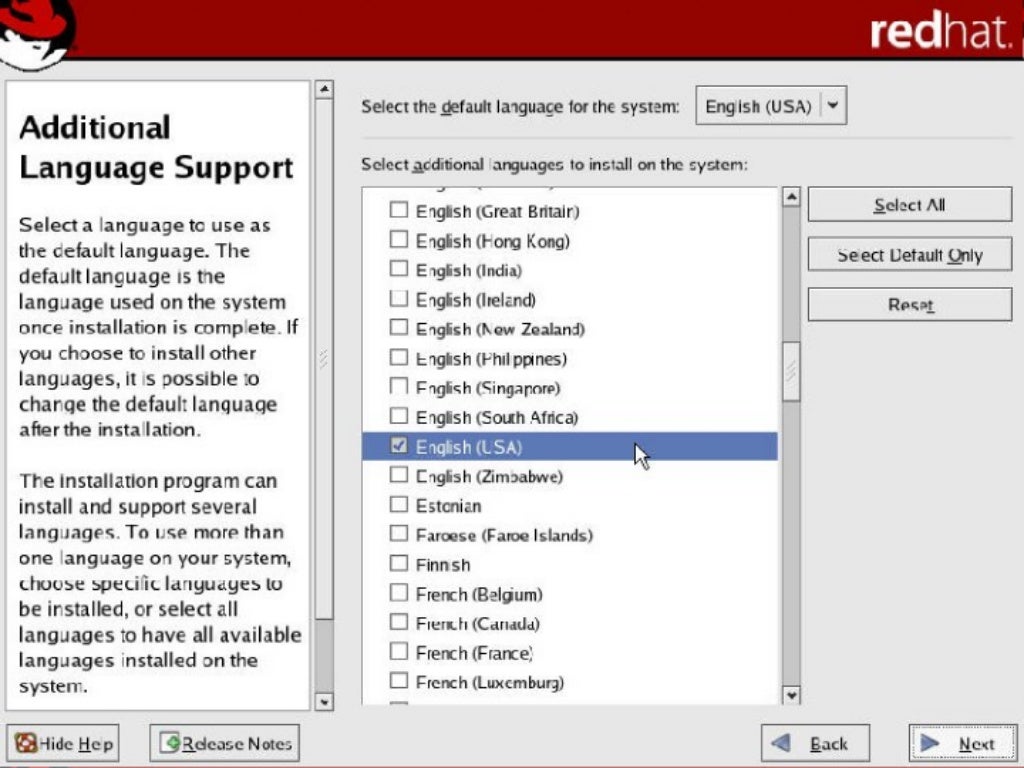The image size is (1024, 768).
Task: Click up arrow of language list scrollbar
Action: click(792, 197)
